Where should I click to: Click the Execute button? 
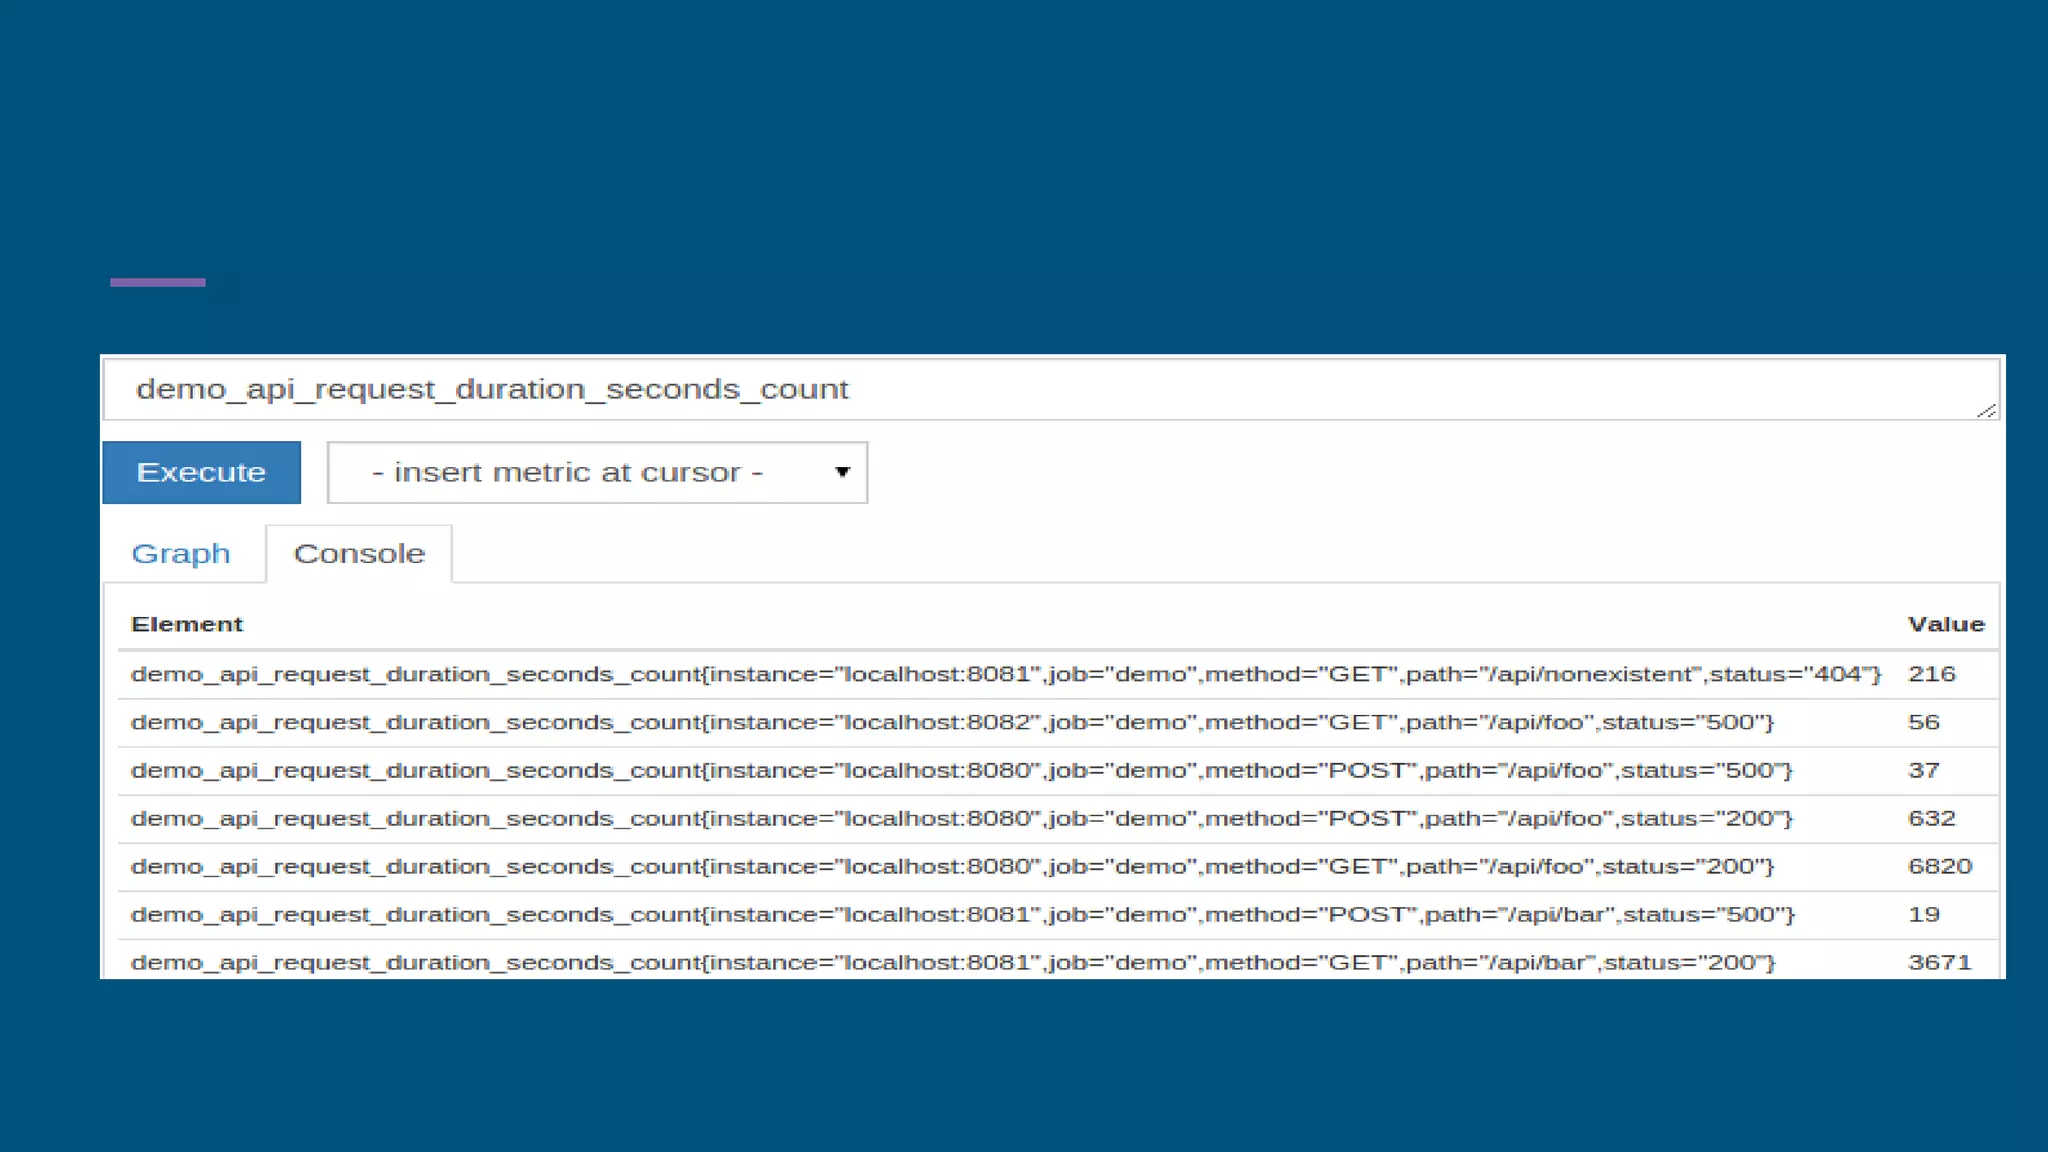201,472
